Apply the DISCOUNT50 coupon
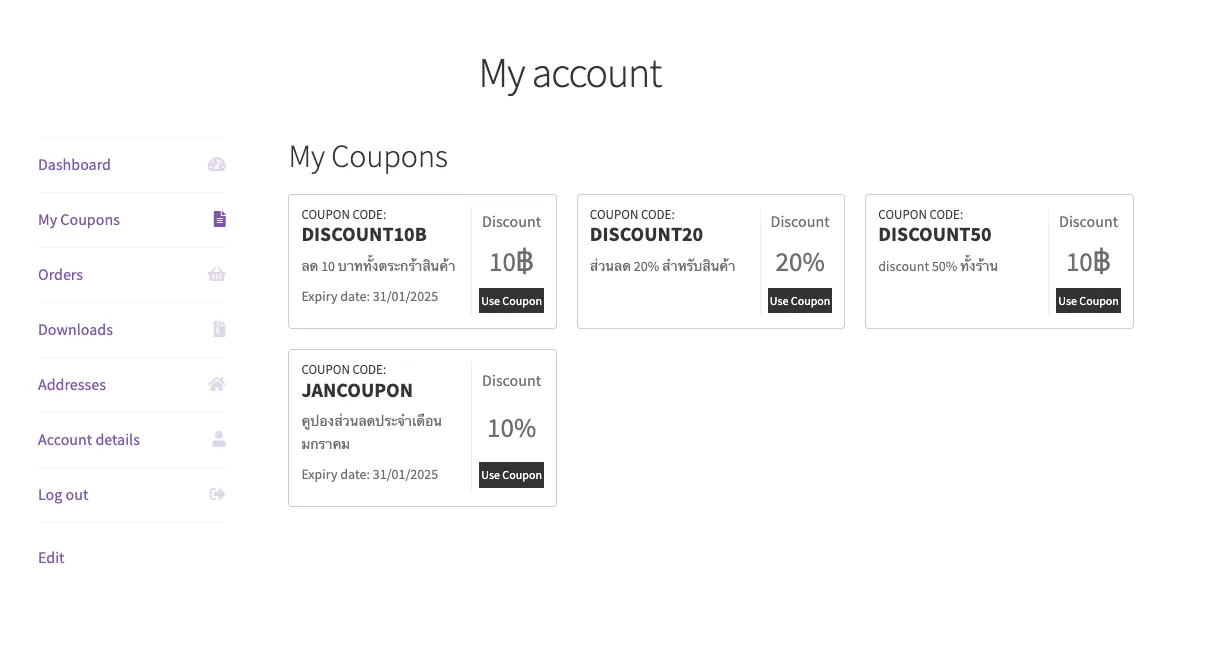This screenshot has width=1225, height=658. 1088,301
